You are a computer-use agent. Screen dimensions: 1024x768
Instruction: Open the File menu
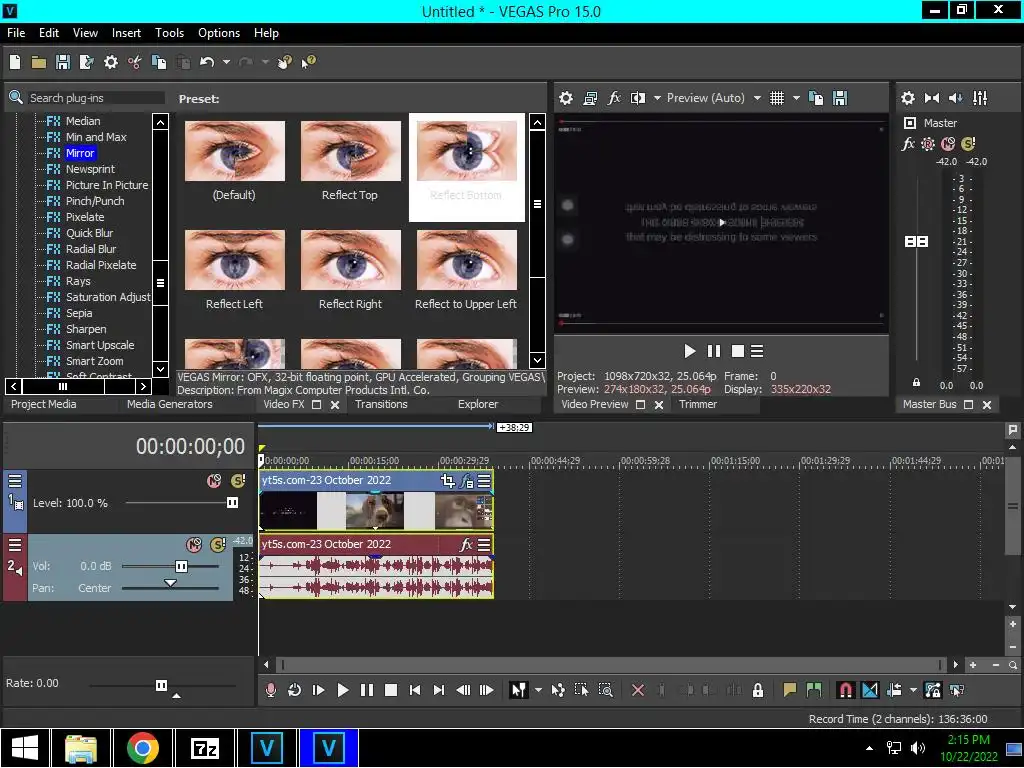(x=16, y=33)
